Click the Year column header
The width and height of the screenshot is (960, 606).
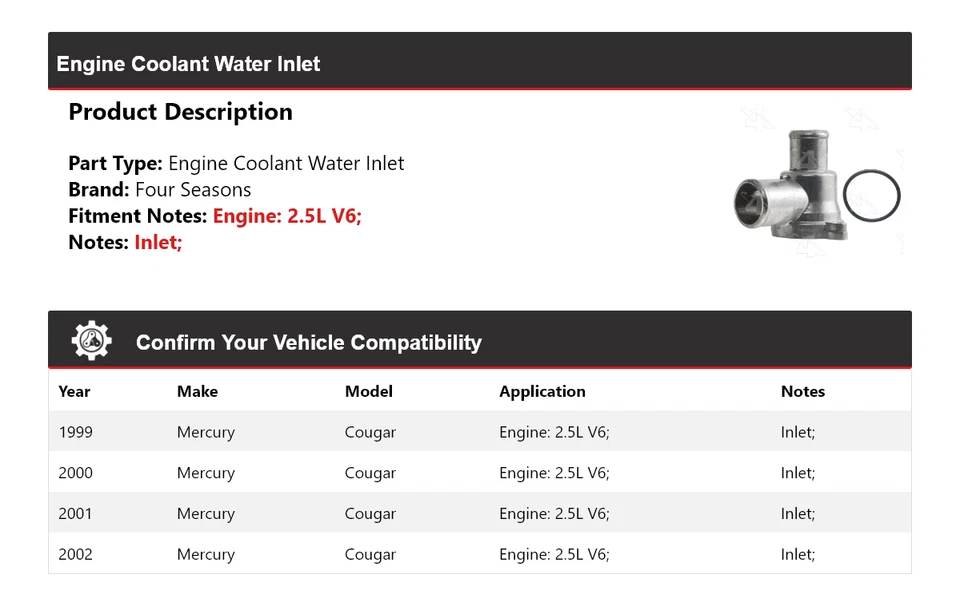tap(74, 391)
